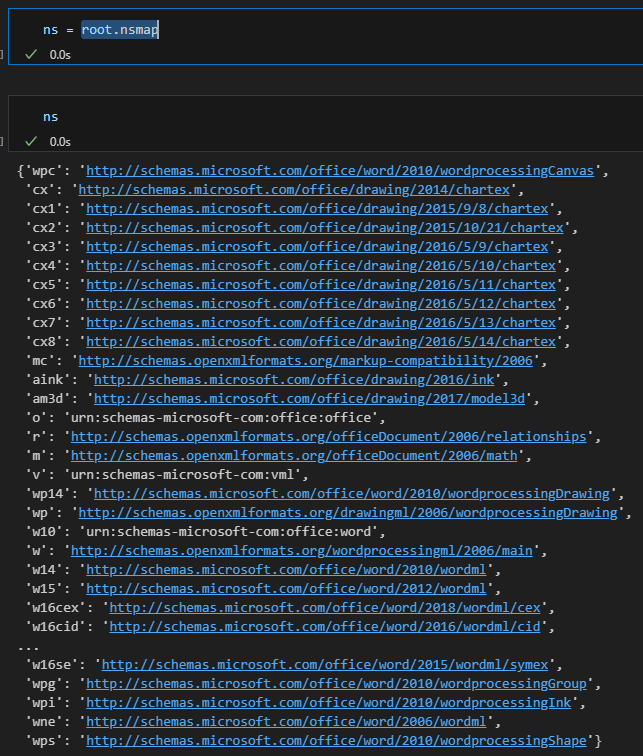Viewport: 643px width, 756px height.
Task: Open the word/2012/wordml link
Action: [x=286, y=589]
